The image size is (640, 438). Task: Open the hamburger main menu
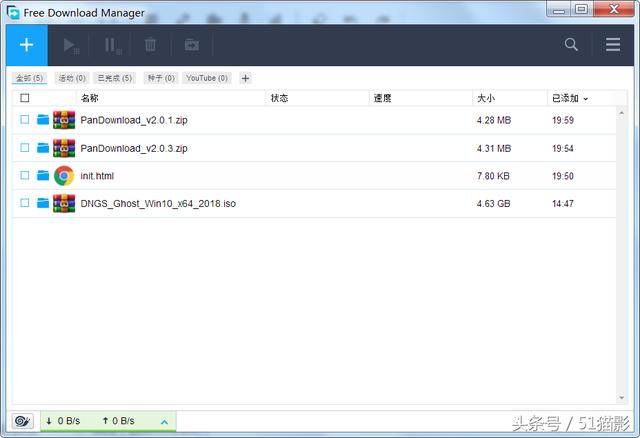pos(613,44)
